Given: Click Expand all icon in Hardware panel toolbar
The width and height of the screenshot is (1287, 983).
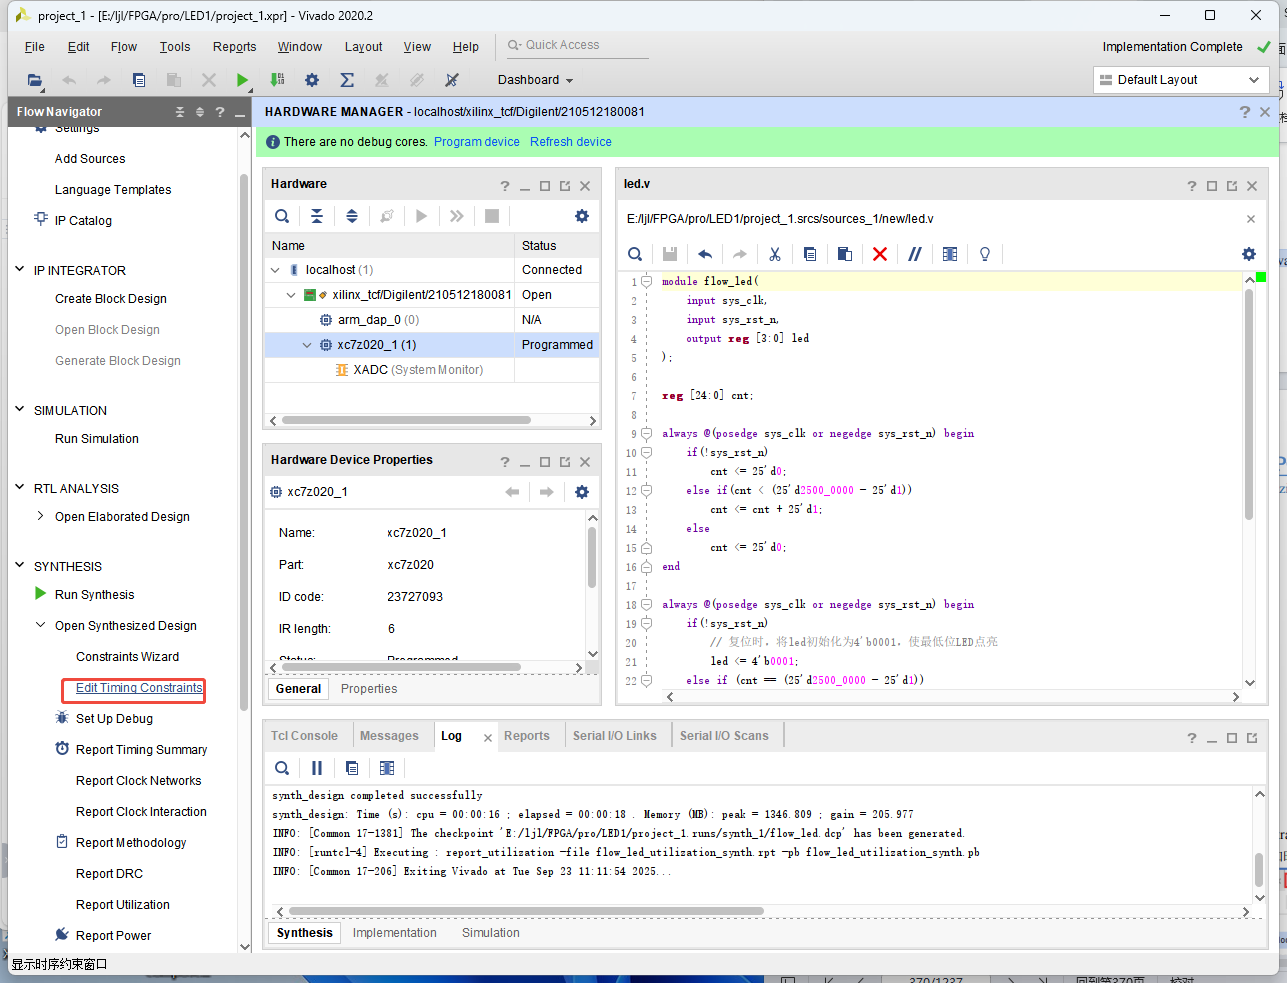Looking at the screenshot, I should point(352,216).
